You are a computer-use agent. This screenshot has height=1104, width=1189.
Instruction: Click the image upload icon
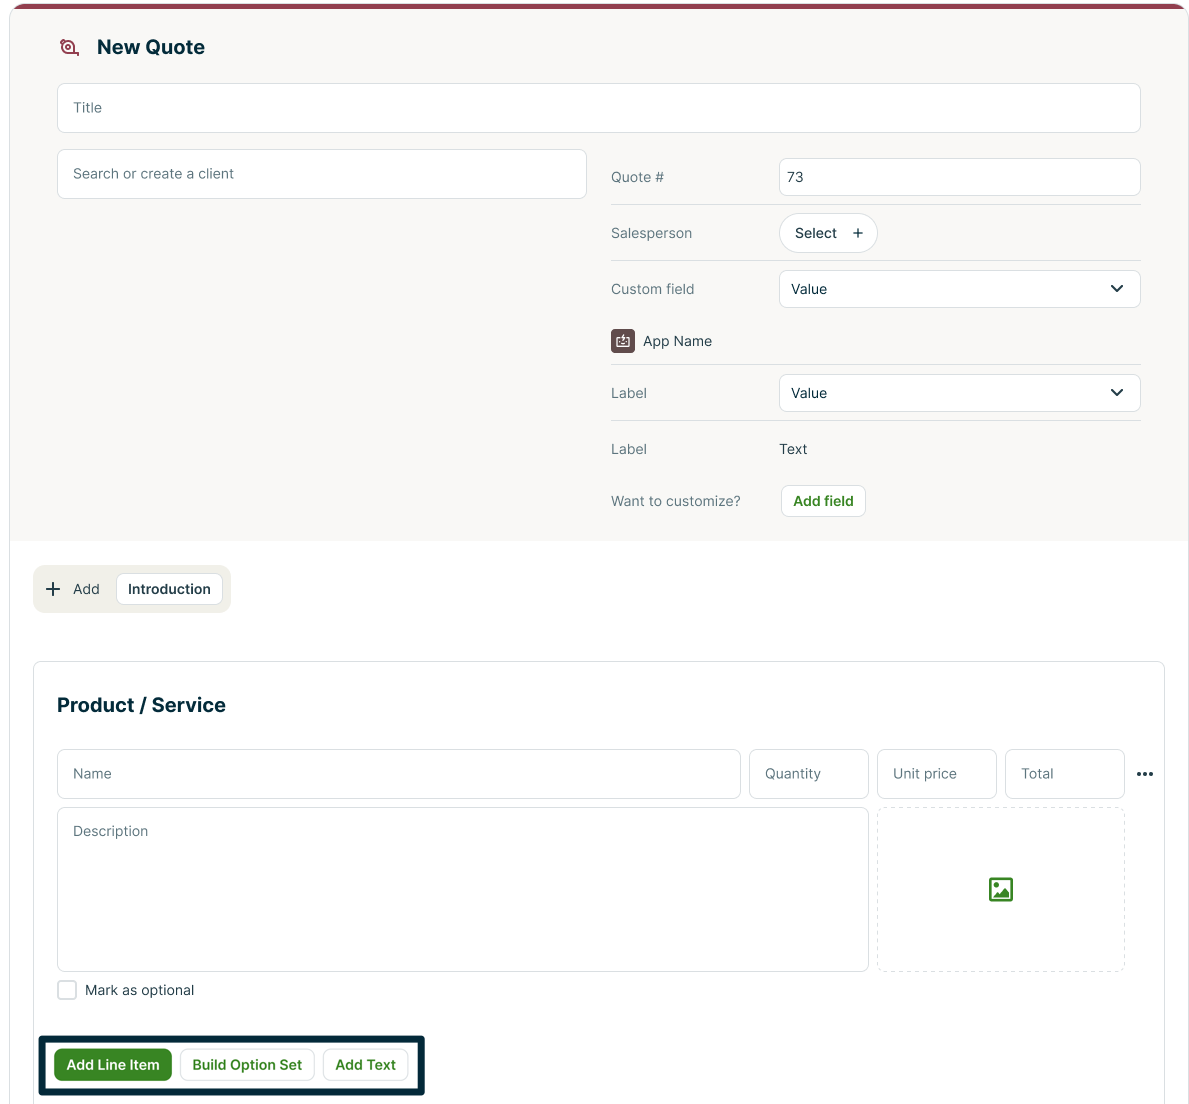[x=1000, y=889]
